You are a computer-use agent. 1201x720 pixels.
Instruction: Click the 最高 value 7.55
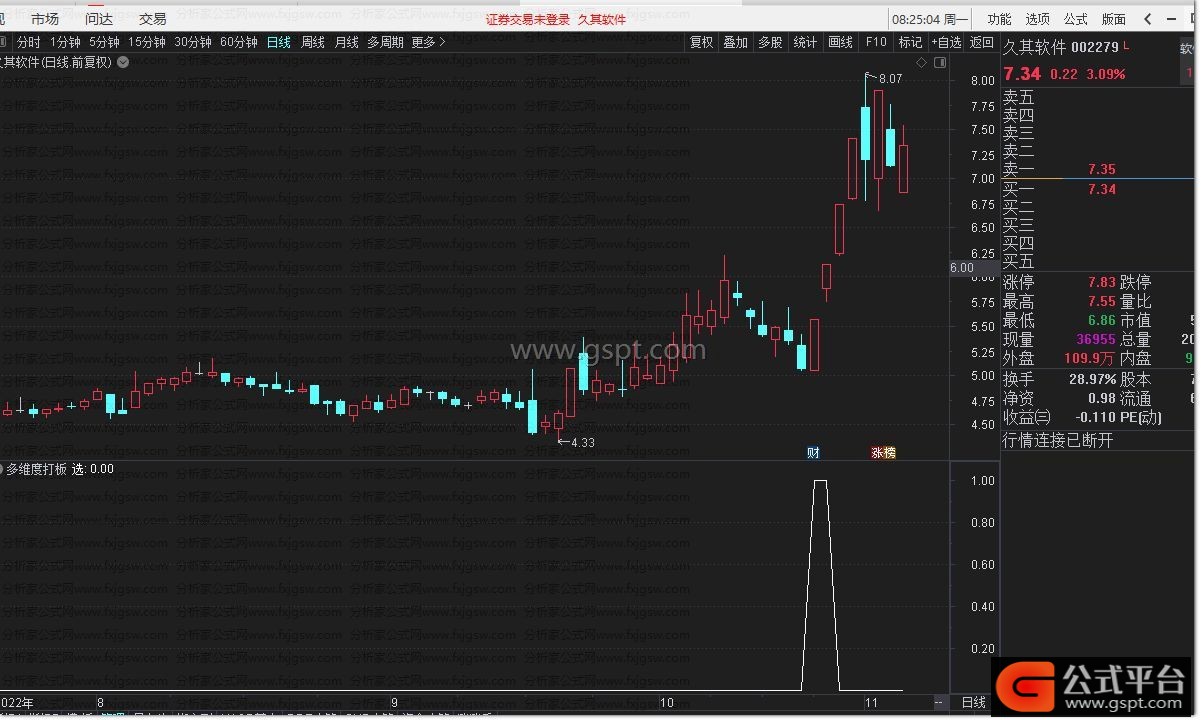point(1102,302)
